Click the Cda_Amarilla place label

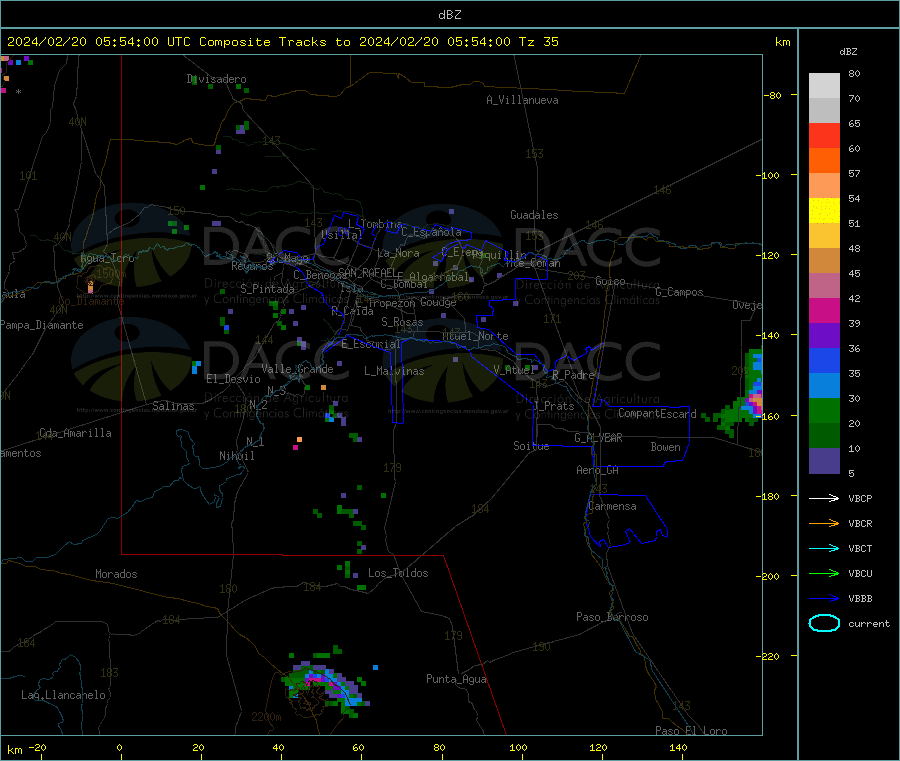point(75,433)
